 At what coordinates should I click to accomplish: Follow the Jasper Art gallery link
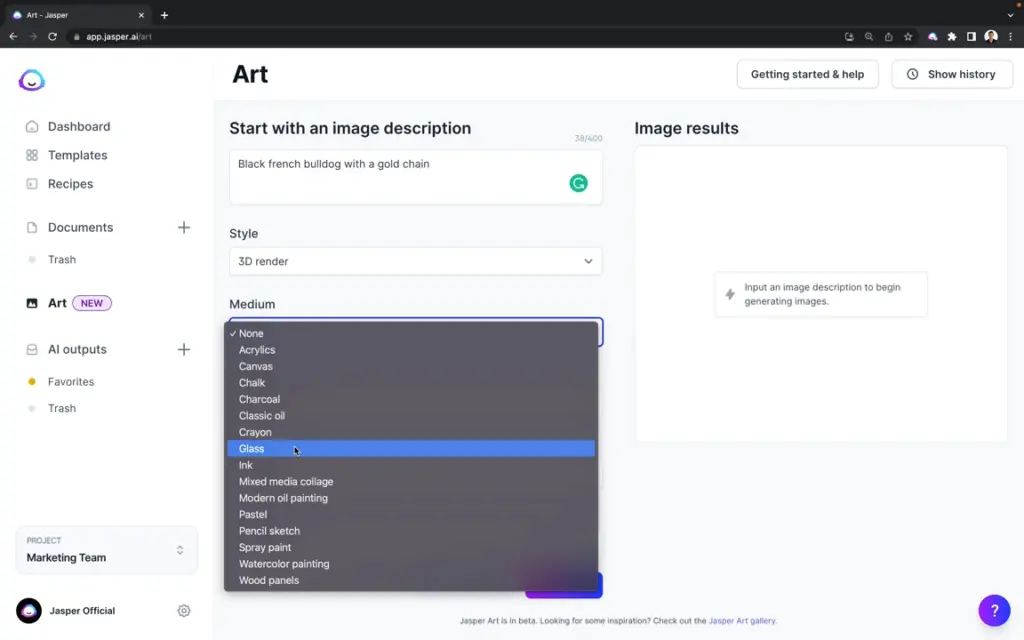point(741,621)
